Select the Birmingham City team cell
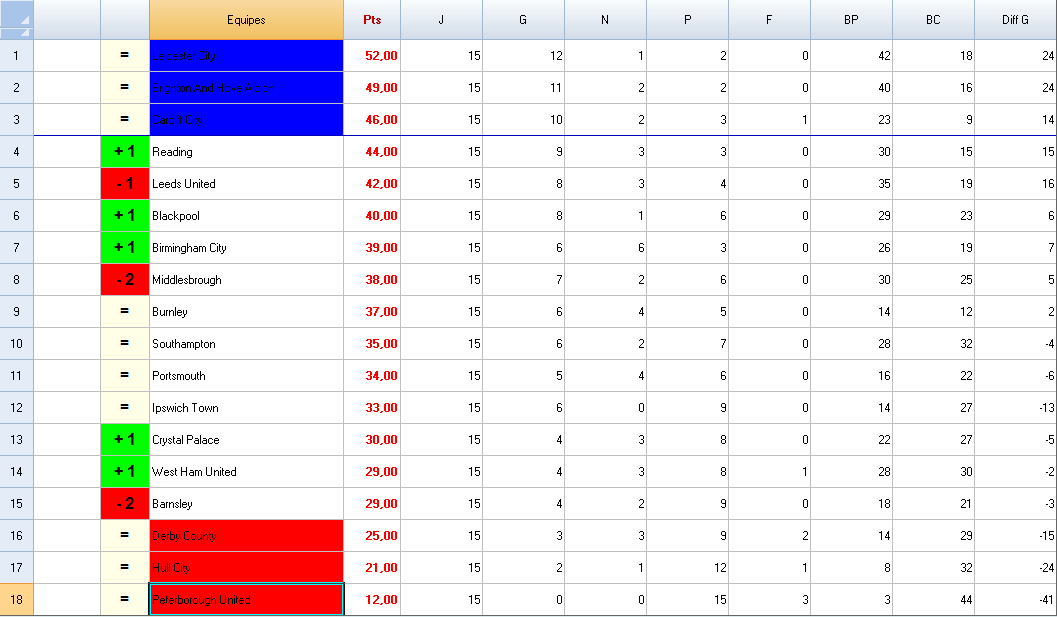 click(x=246, y=247)
